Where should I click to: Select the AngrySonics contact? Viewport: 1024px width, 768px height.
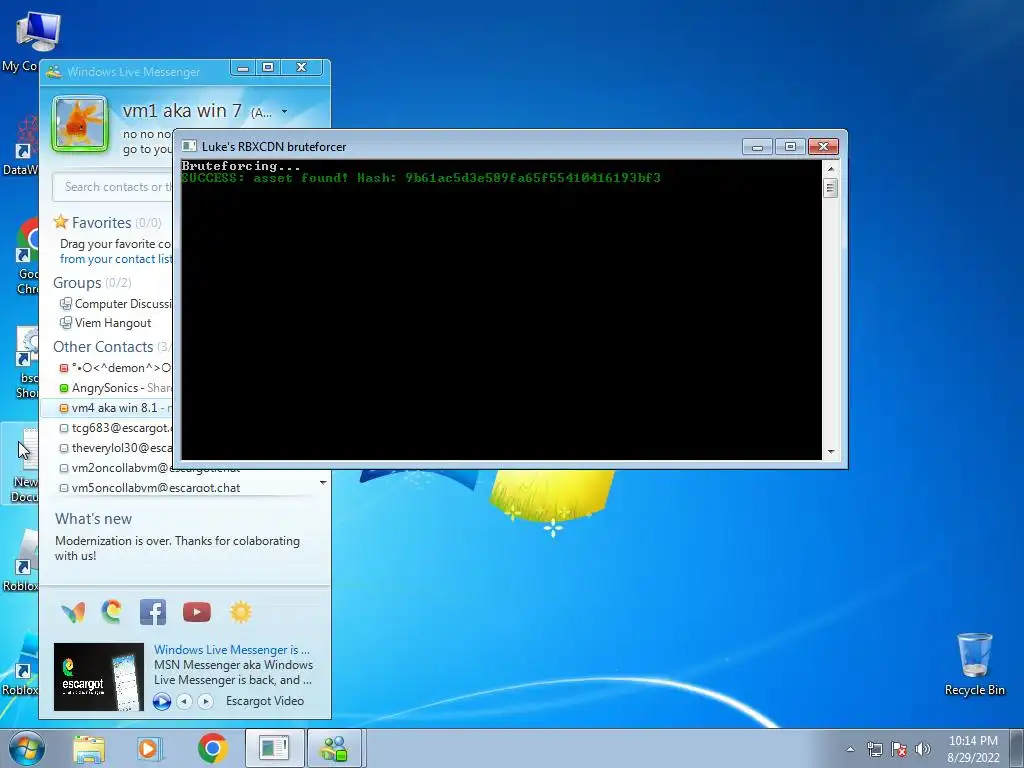(x=116, y=388)
